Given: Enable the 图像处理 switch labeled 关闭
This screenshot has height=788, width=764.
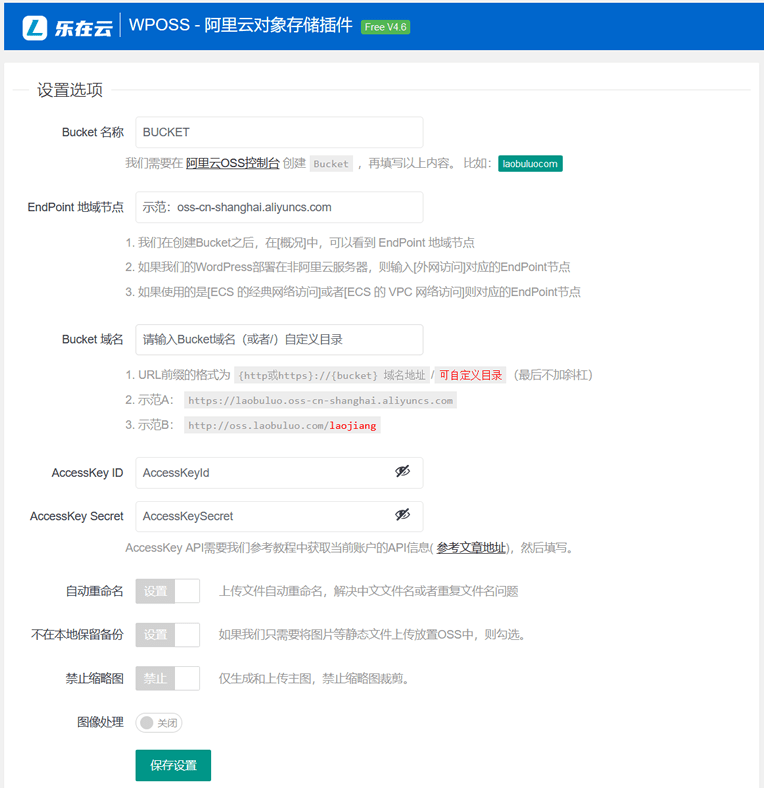Looking at the screenshot, I should (159, 723).
